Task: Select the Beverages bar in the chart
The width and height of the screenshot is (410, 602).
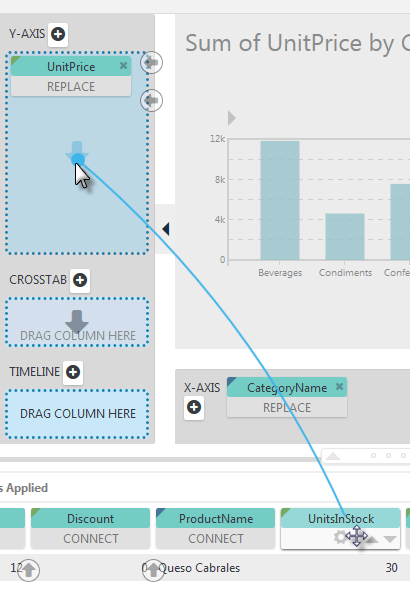Action: (x=280, y=200)
